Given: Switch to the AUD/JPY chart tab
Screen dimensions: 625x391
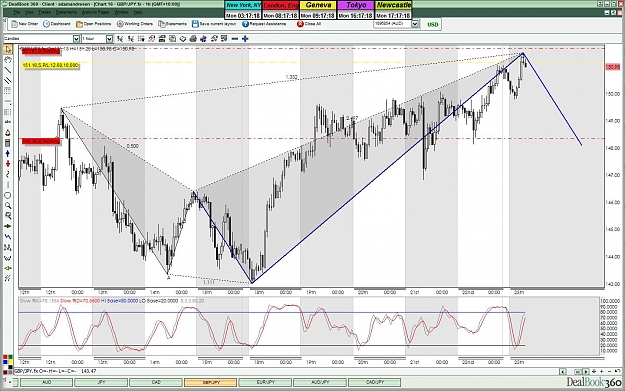Looking at the screenshot, I should [320, 382].
